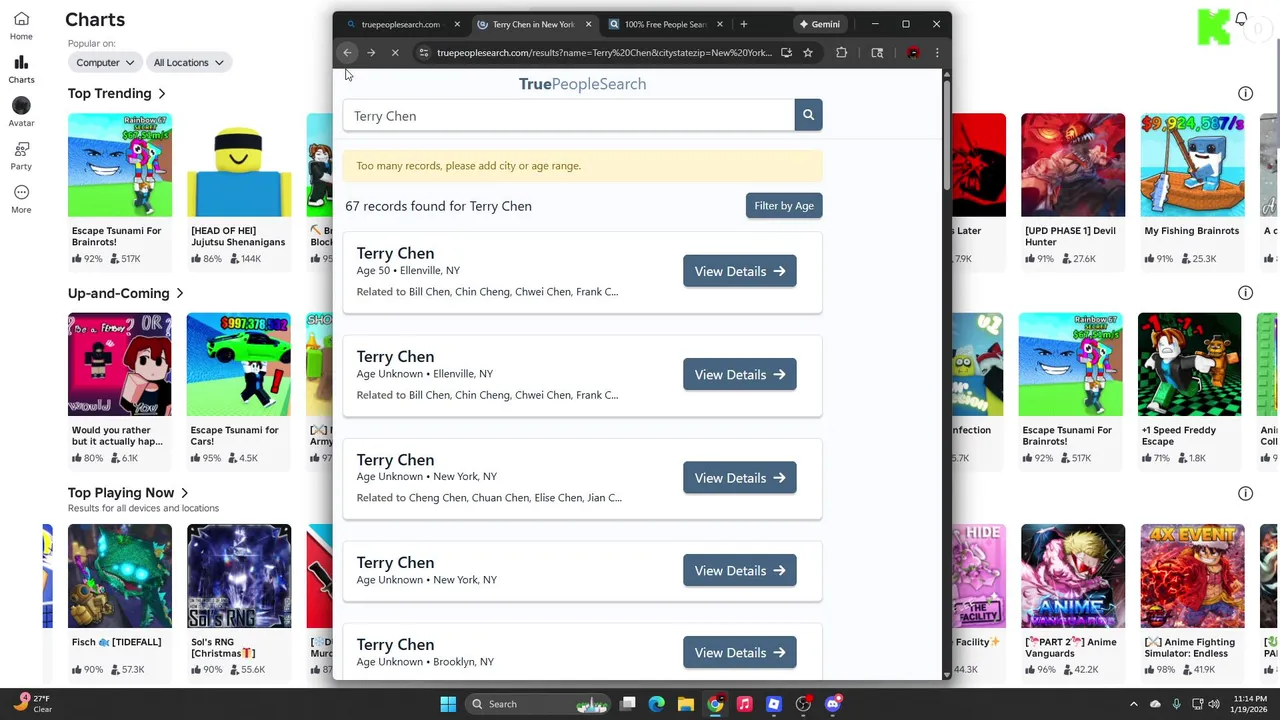Open Chrome side panel search icon
1280x720 pixels.
(877, 53)
